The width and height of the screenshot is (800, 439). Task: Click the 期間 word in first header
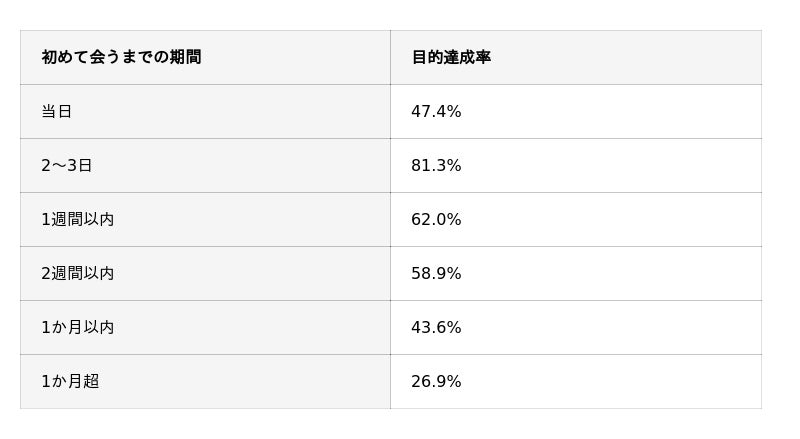(185, 57)
